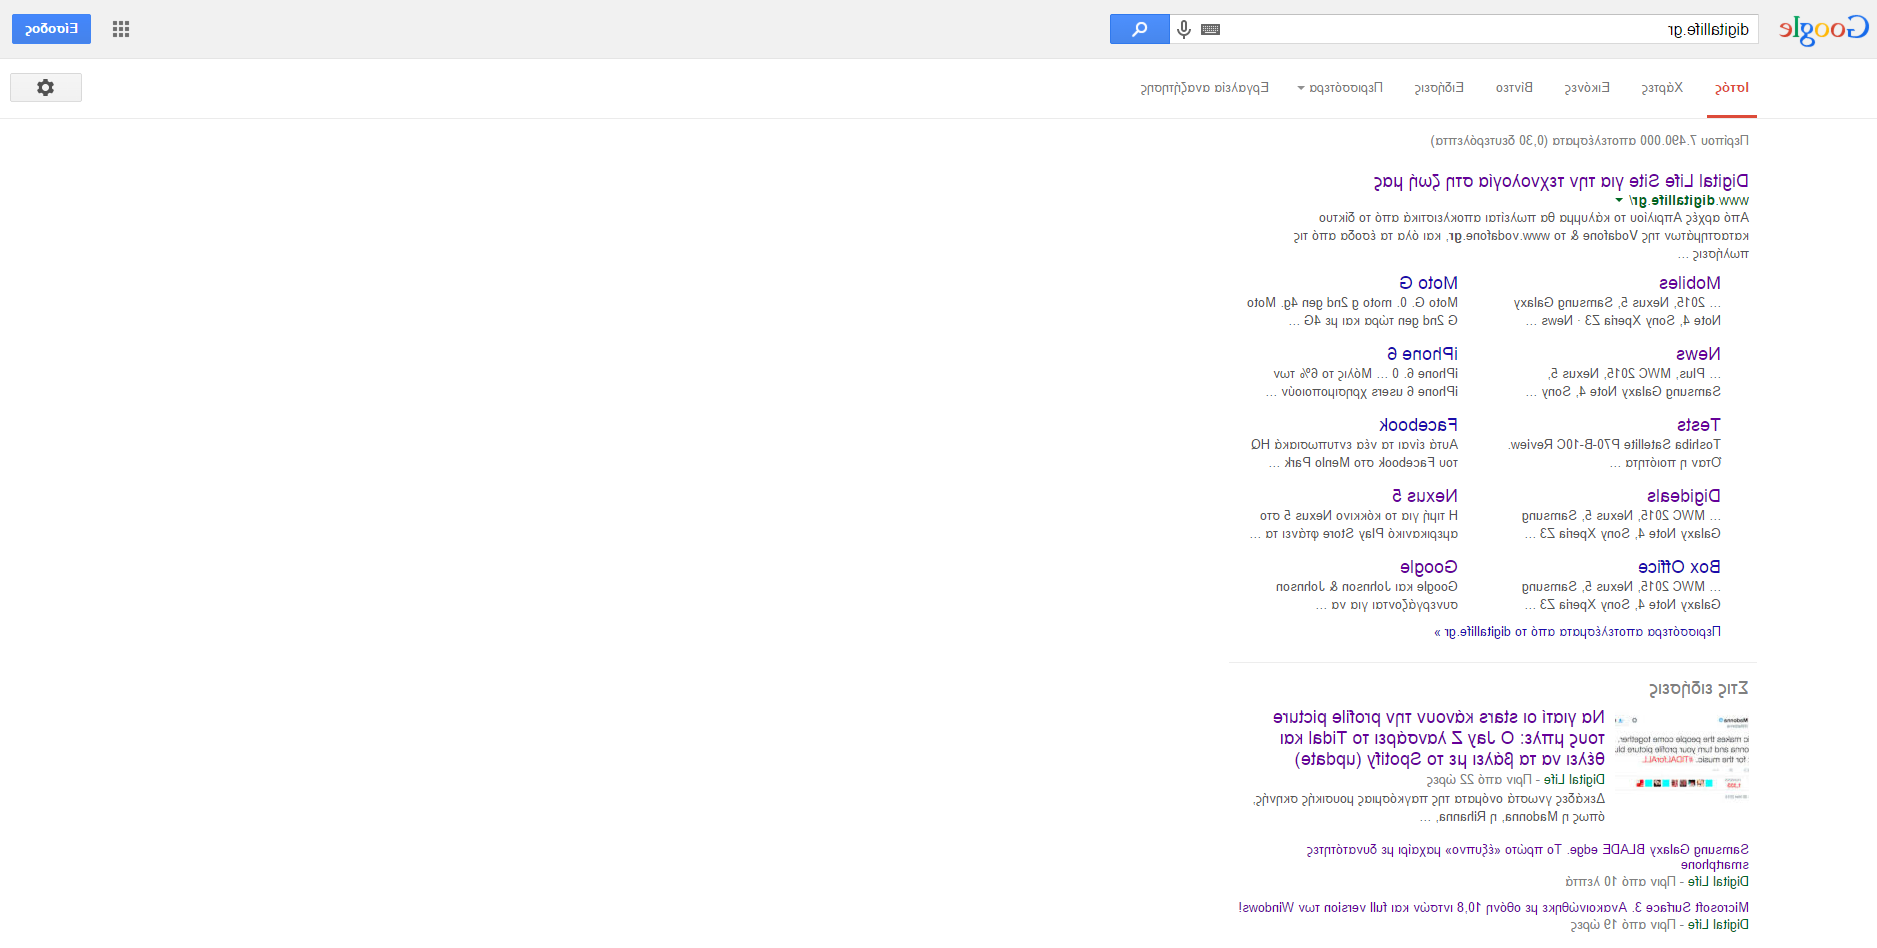
Task: Open Εργαλεία αναζήτησης search tools
Action: coord(1205,88)
